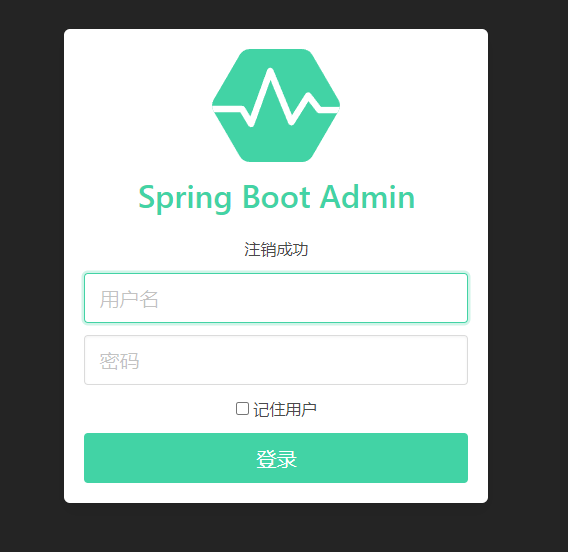This screenshot has width=568, height=552.
Task: Click the 用户名 placeholder text
Action: pos(129,299)
